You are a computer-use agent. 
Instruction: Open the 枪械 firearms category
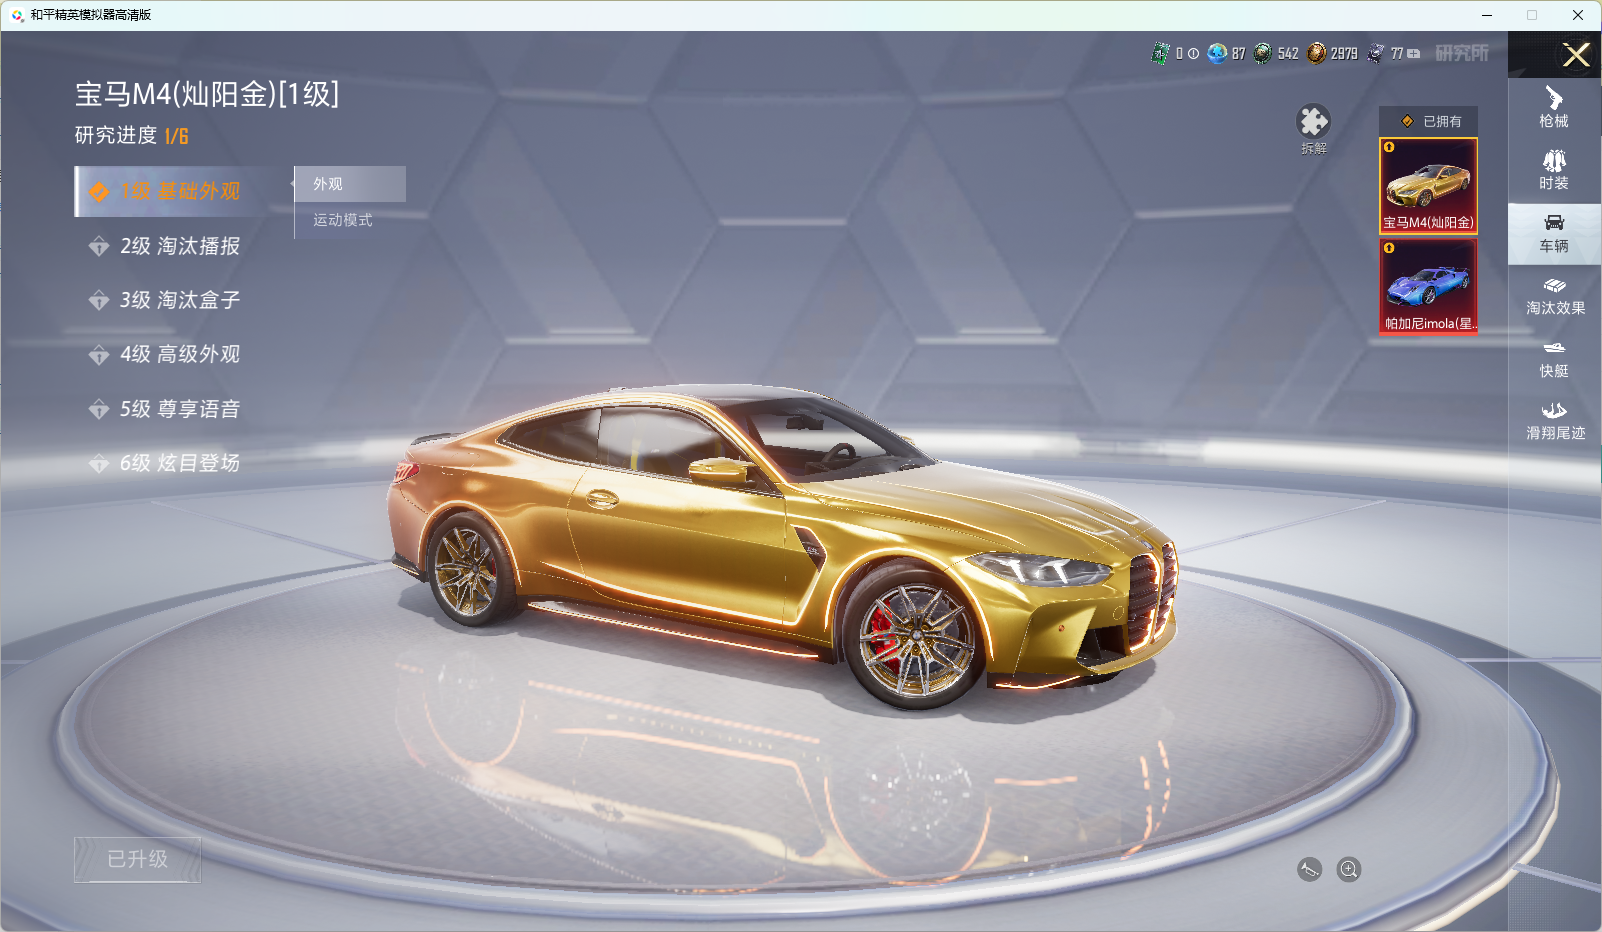[x=1554, y=108]
